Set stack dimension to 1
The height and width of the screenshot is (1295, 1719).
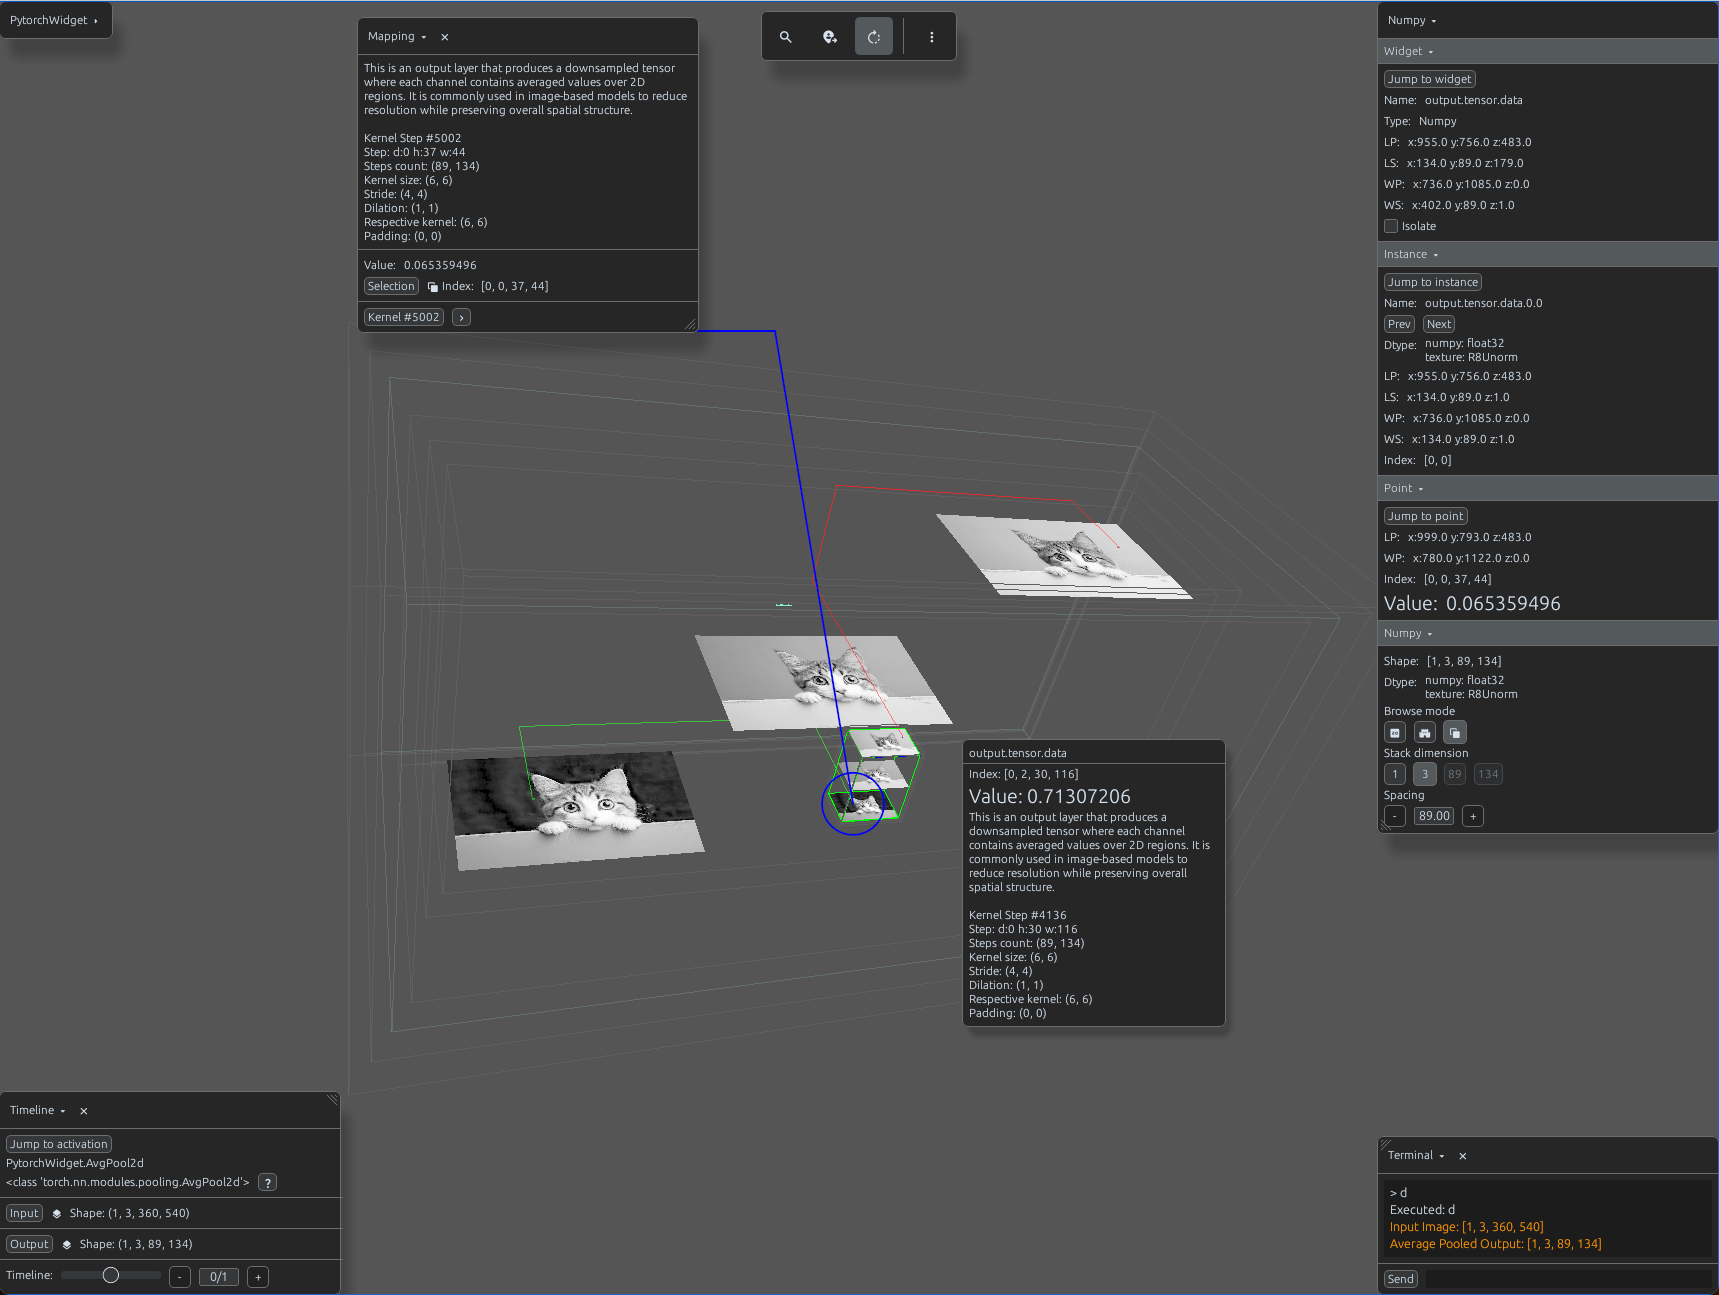point(1395,774)
